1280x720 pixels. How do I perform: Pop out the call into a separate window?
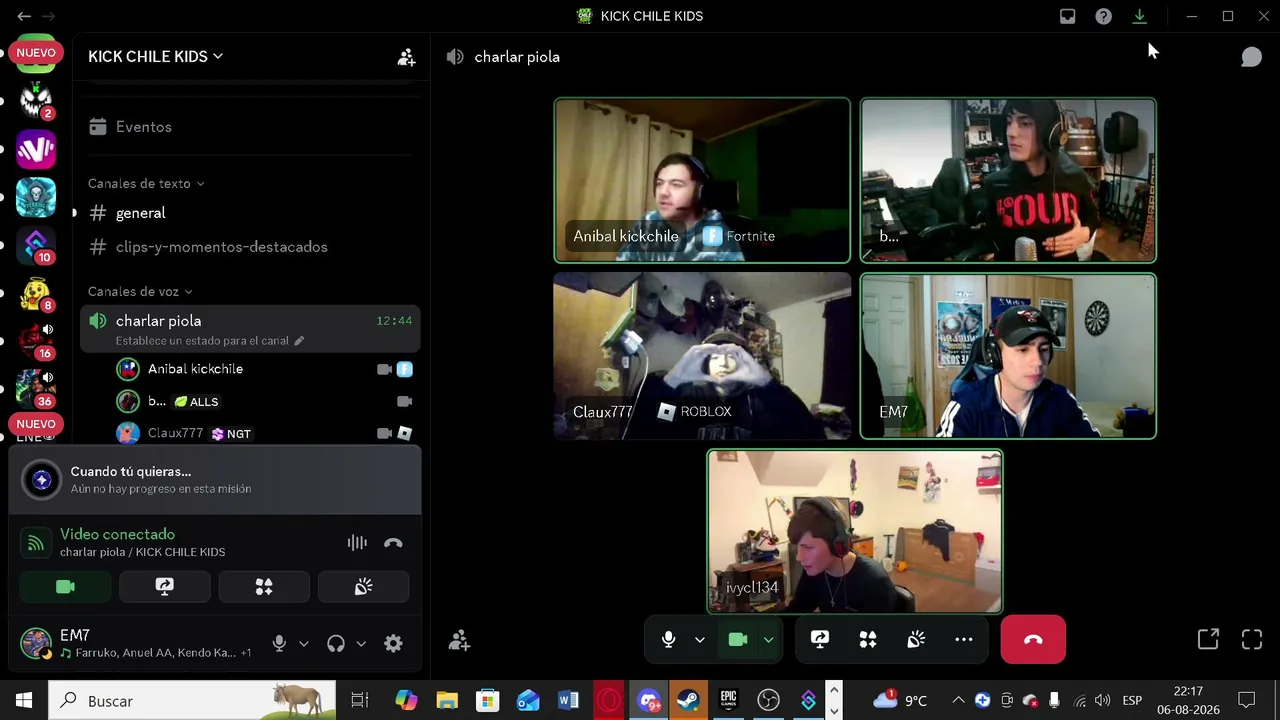[x=1208, y=640]
